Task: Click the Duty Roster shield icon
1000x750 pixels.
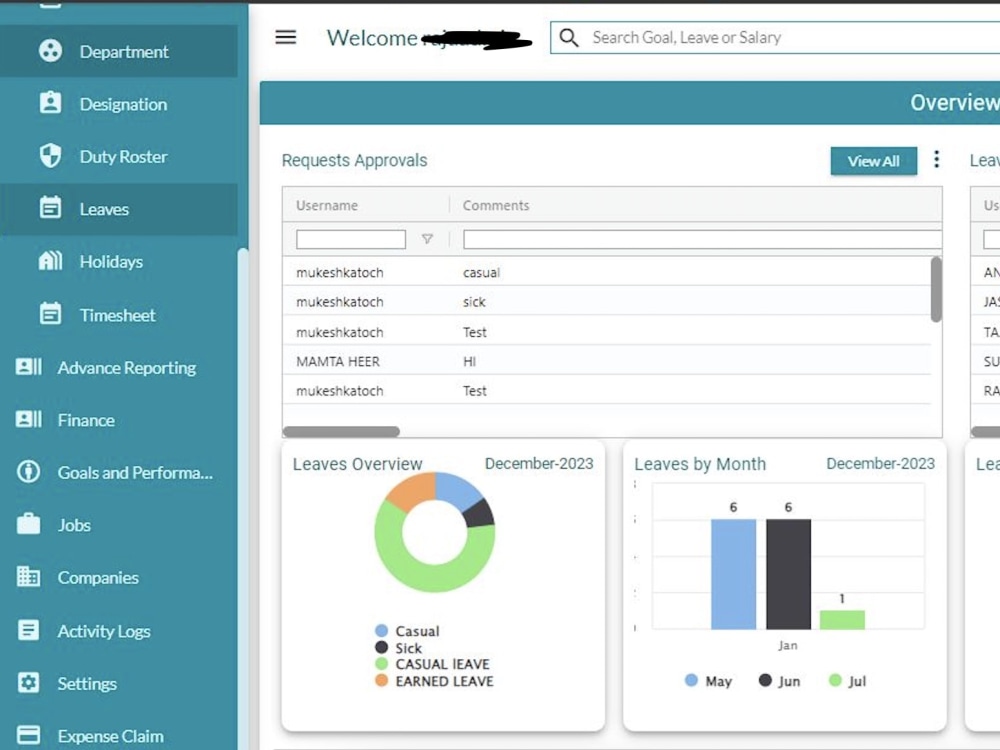Action: pos(50,156)
